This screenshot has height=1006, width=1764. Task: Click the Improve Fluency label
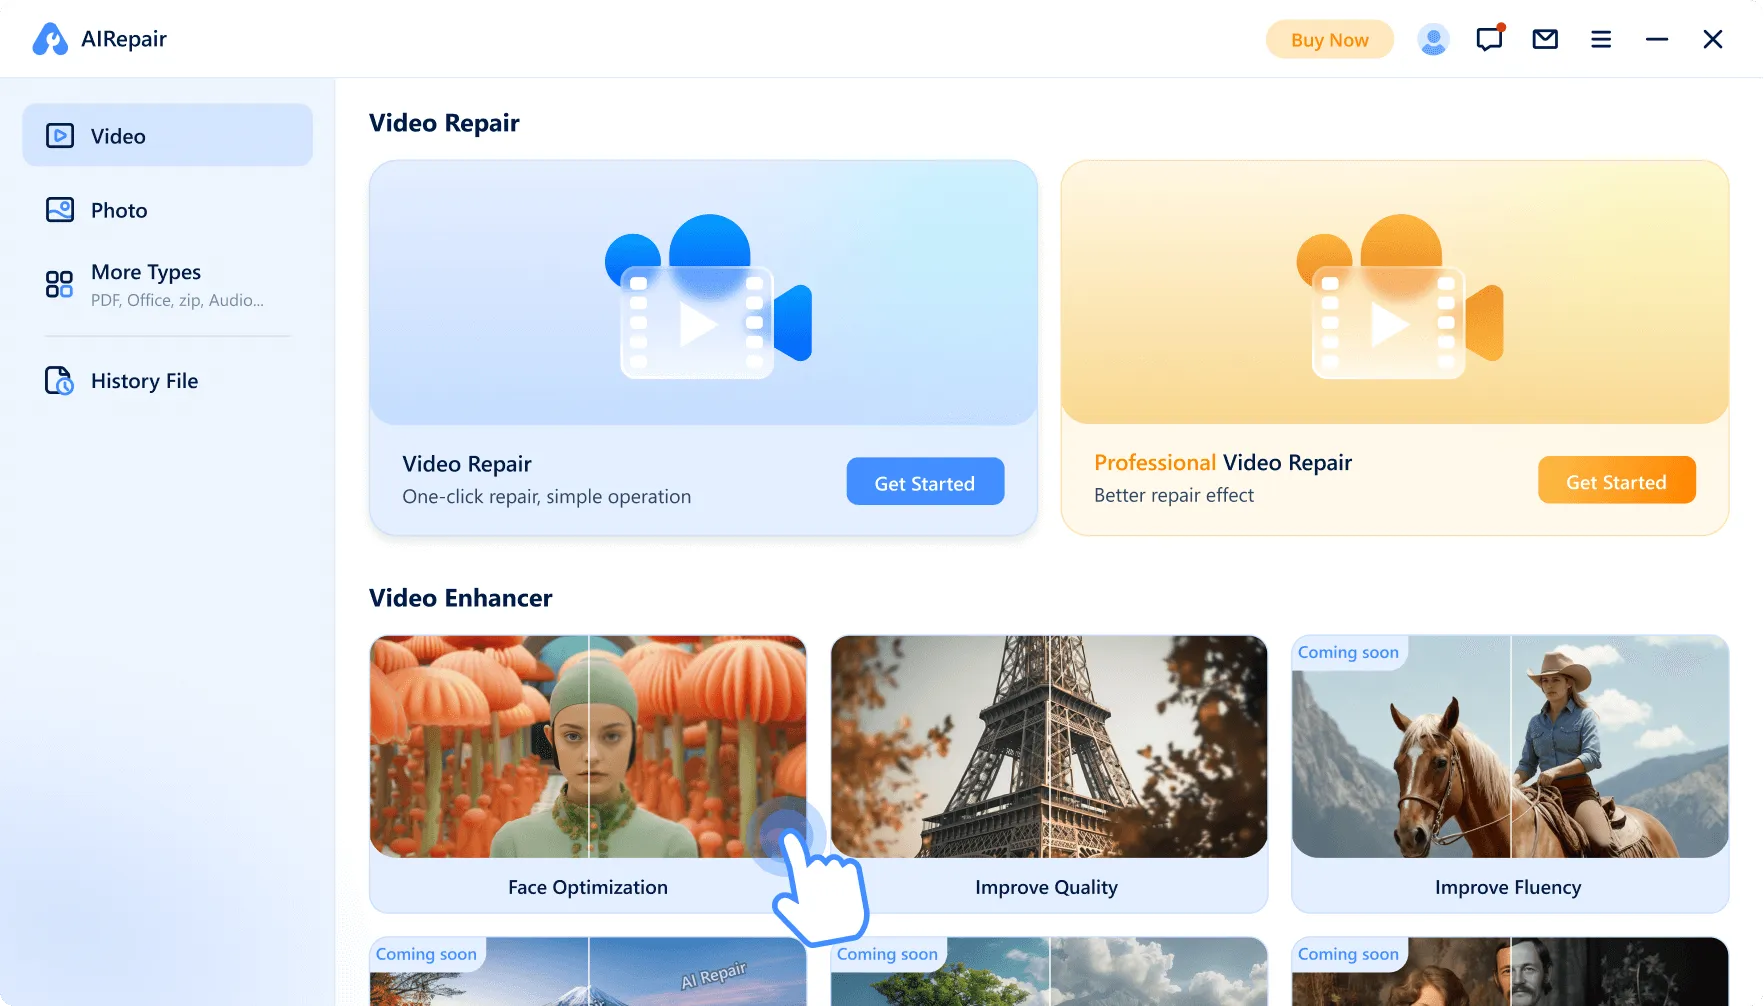[x=1508, y=887]
